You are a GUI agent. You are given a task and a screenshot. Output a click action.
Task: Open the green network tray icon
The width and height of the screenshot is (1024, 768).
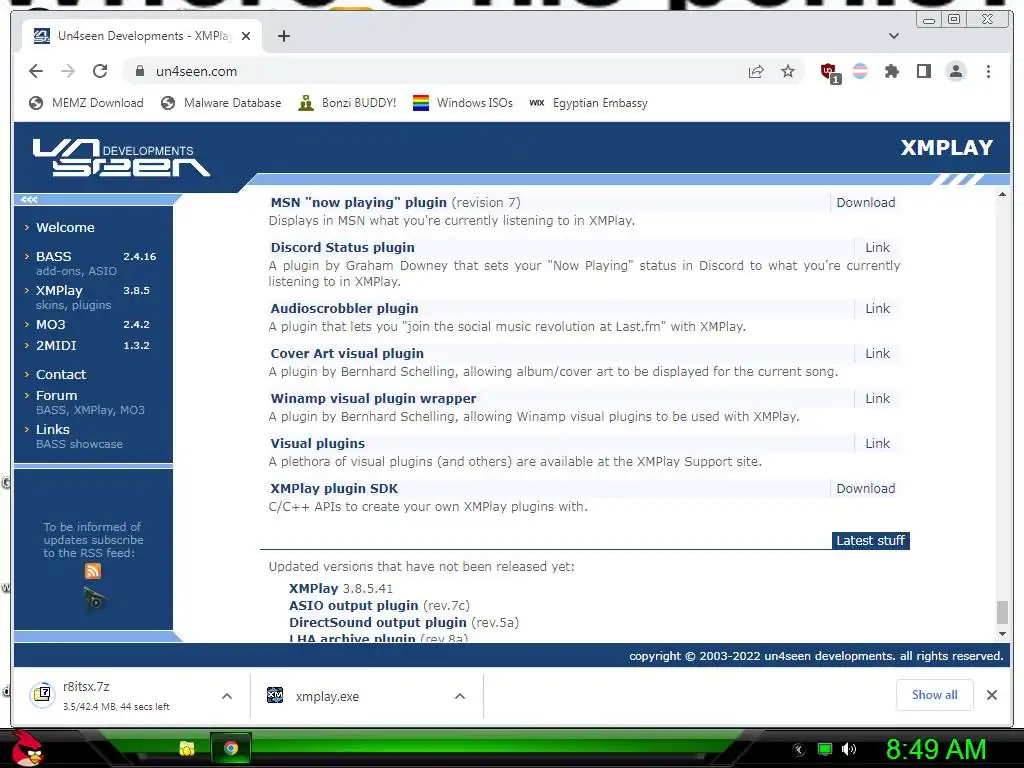click(x=825, y=749)
